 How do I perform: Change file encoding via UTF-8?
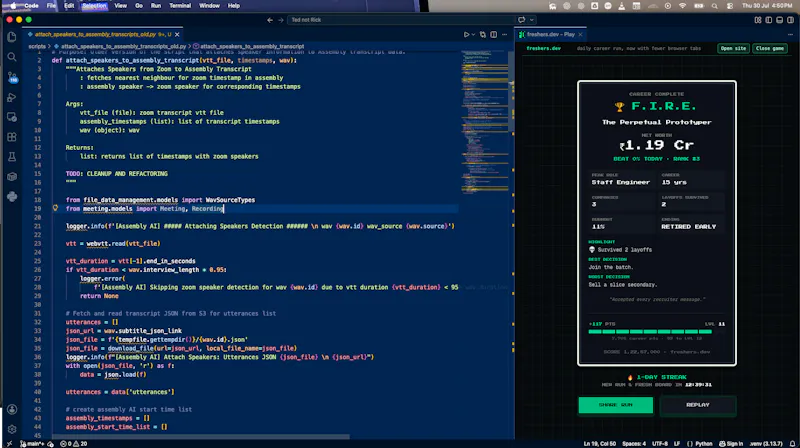(x=659, y=443)
